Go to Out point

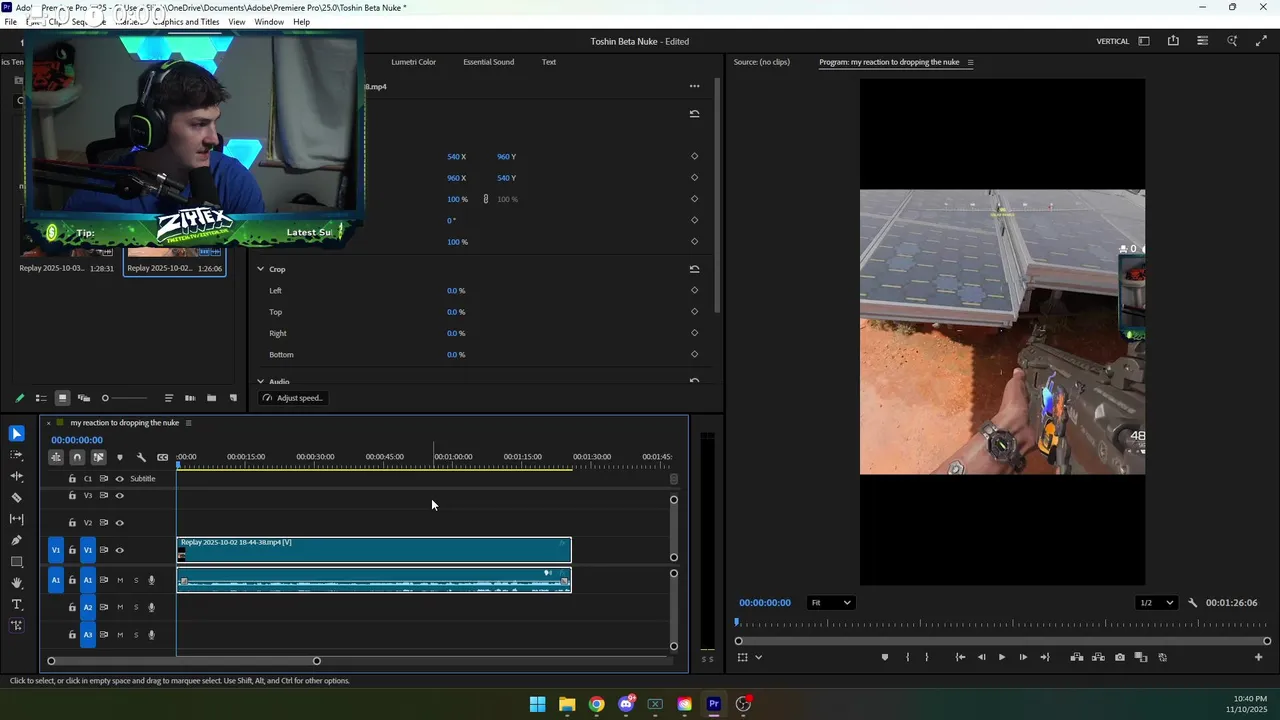pyautogui.click(x=1045, y=657)
